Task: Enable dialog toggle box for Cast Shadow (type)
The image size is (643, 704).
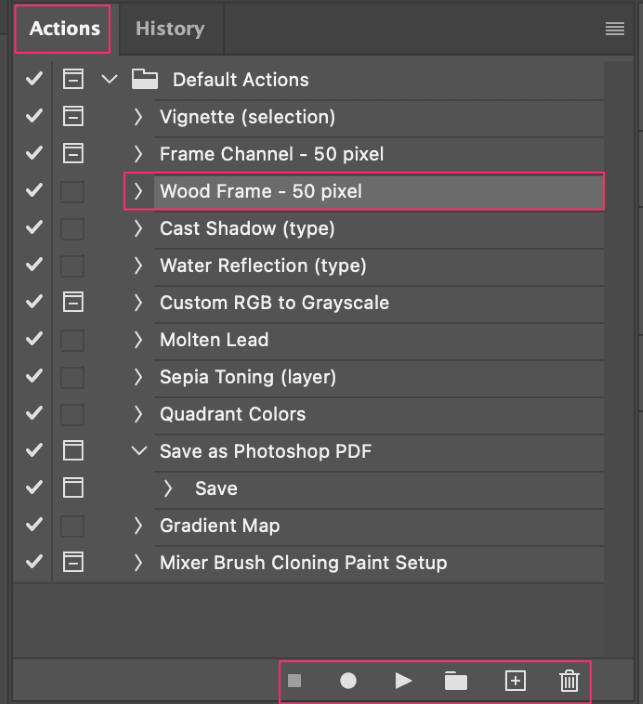Action: click(x=73, y=228)
